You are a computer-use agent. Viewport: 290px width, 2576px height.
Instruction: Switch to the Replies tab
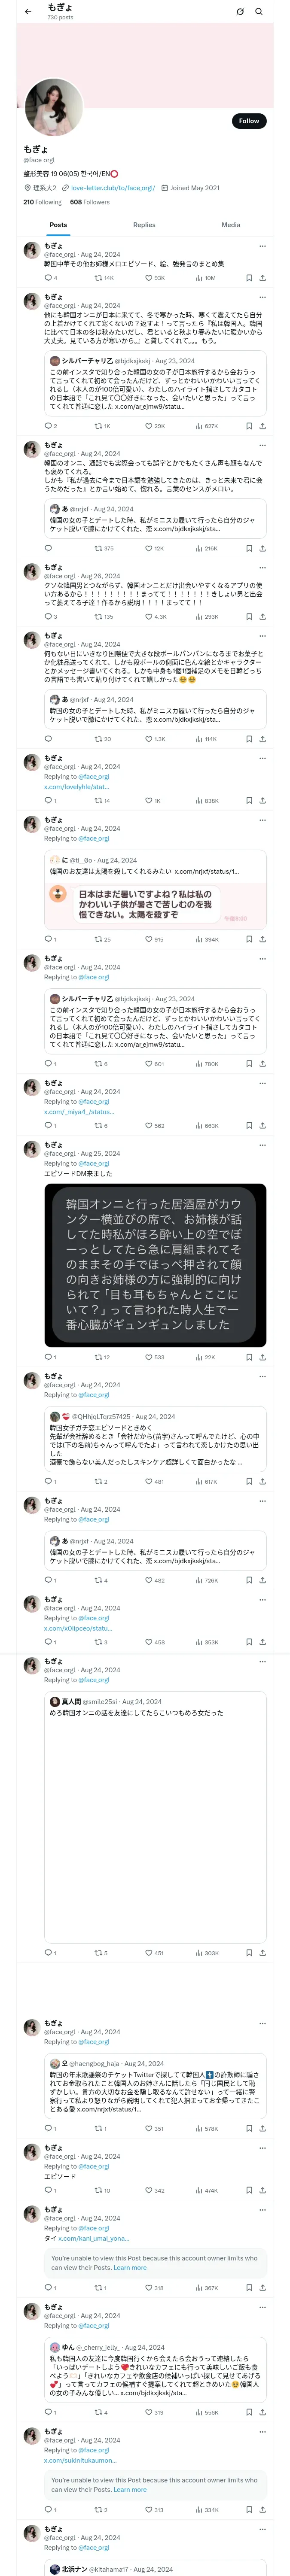click(144, 225)
